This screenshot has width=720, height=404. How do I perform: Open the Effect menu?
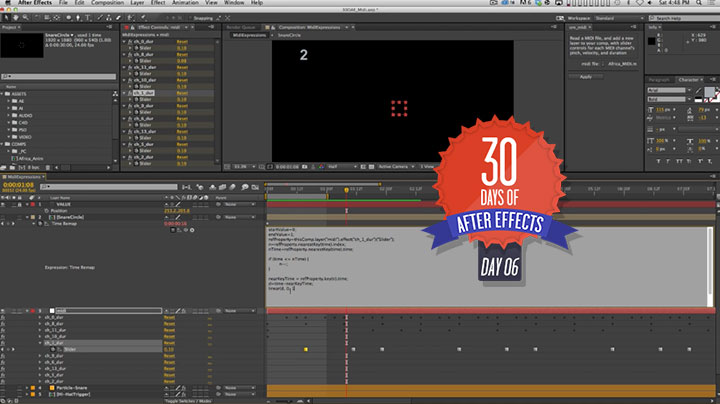tap(158, 3)
